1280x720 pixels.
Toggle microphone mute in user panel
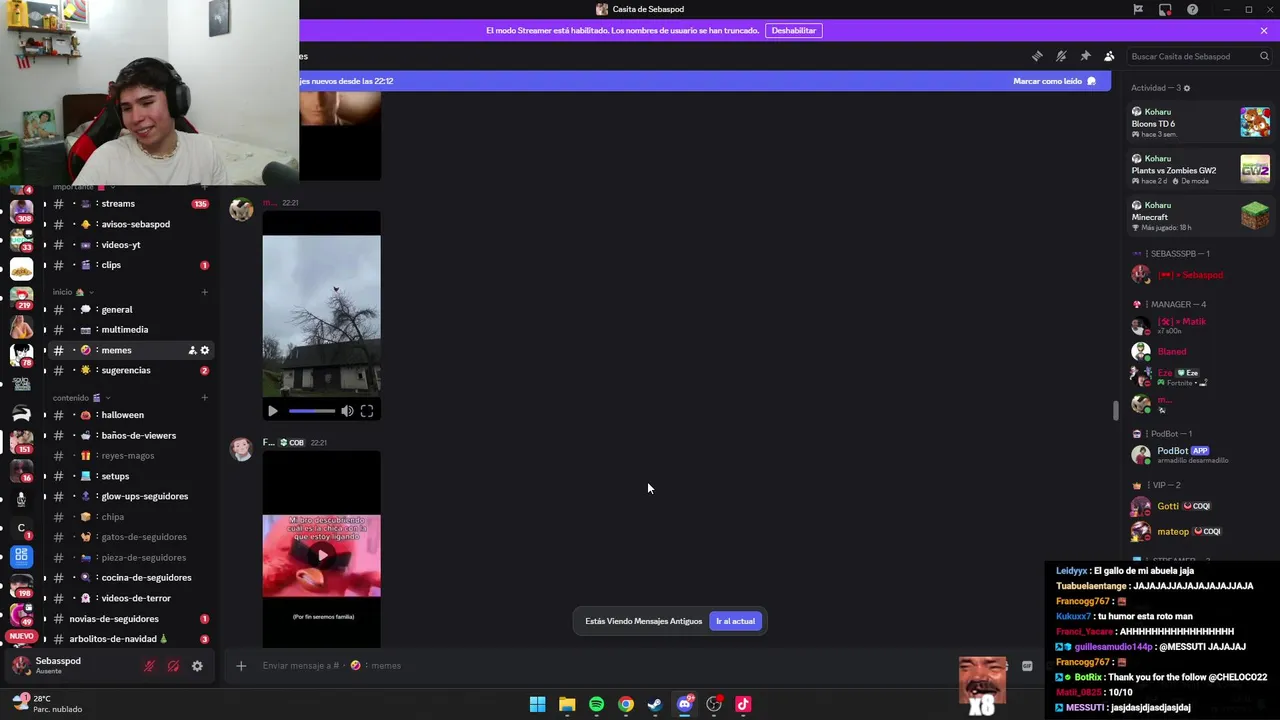coord(149,666)
